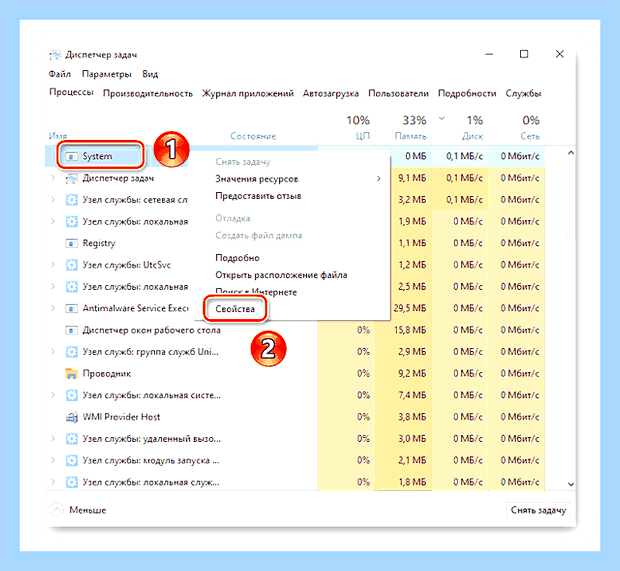Viewport: 620px width, 571px height.
Task: Click the gear icon for локальная систе... row
Action: [71, 395]
